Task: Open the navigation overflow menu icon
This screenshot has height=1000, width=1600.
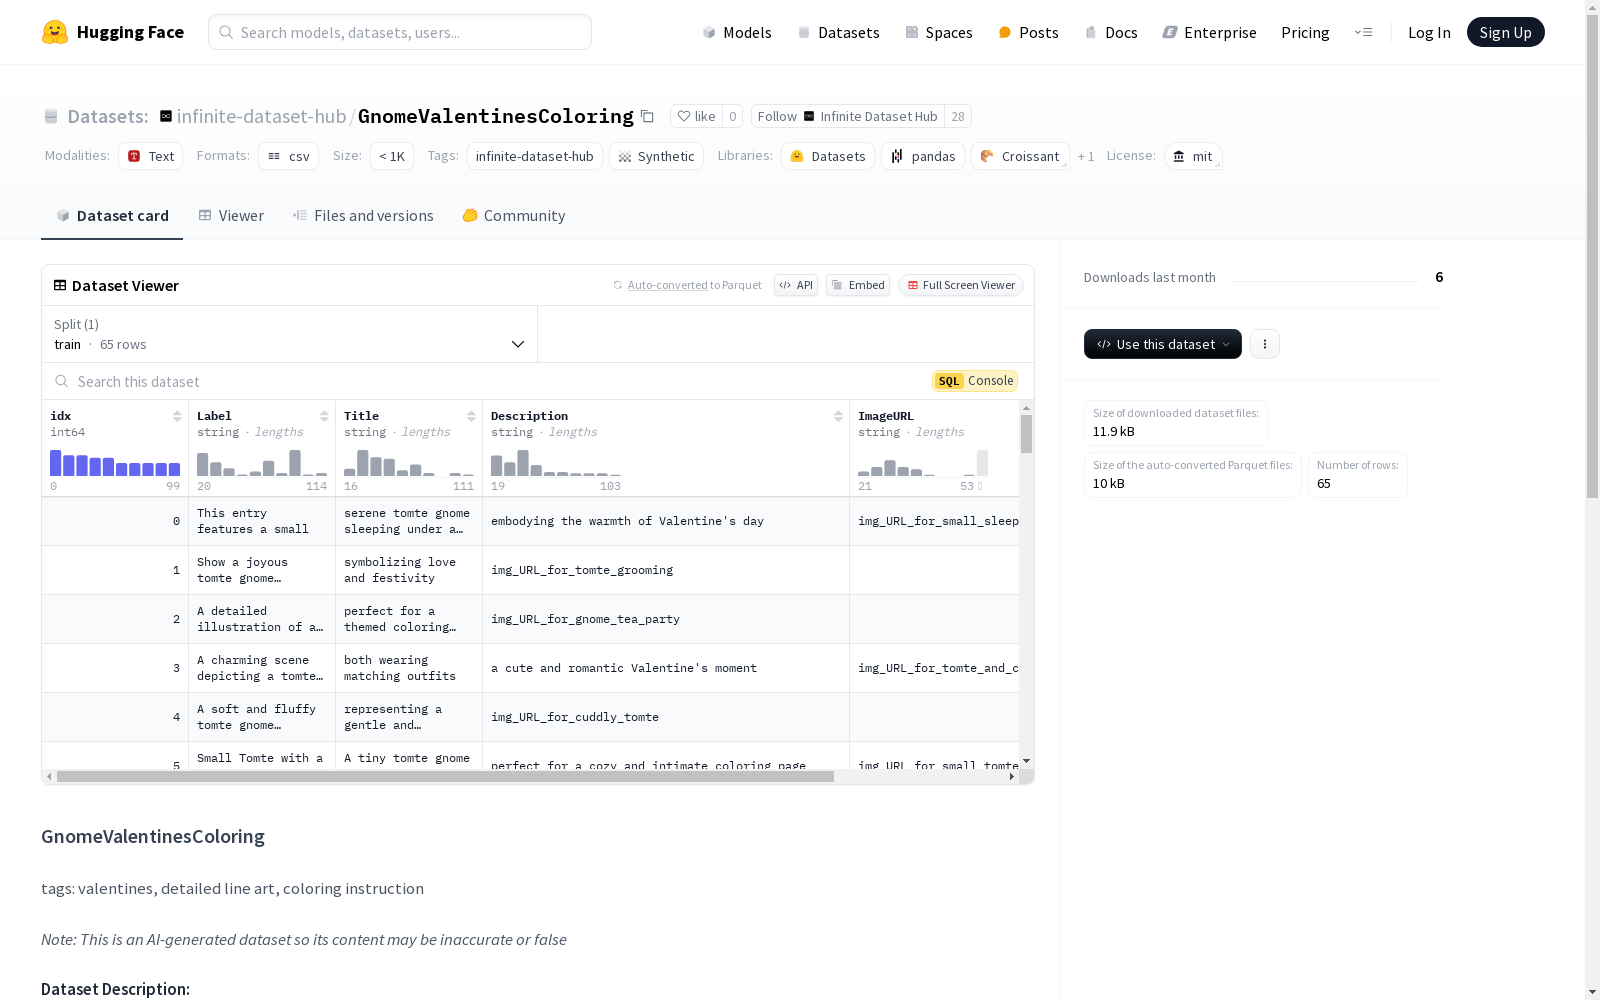Action: click(x=1363, y=32)
